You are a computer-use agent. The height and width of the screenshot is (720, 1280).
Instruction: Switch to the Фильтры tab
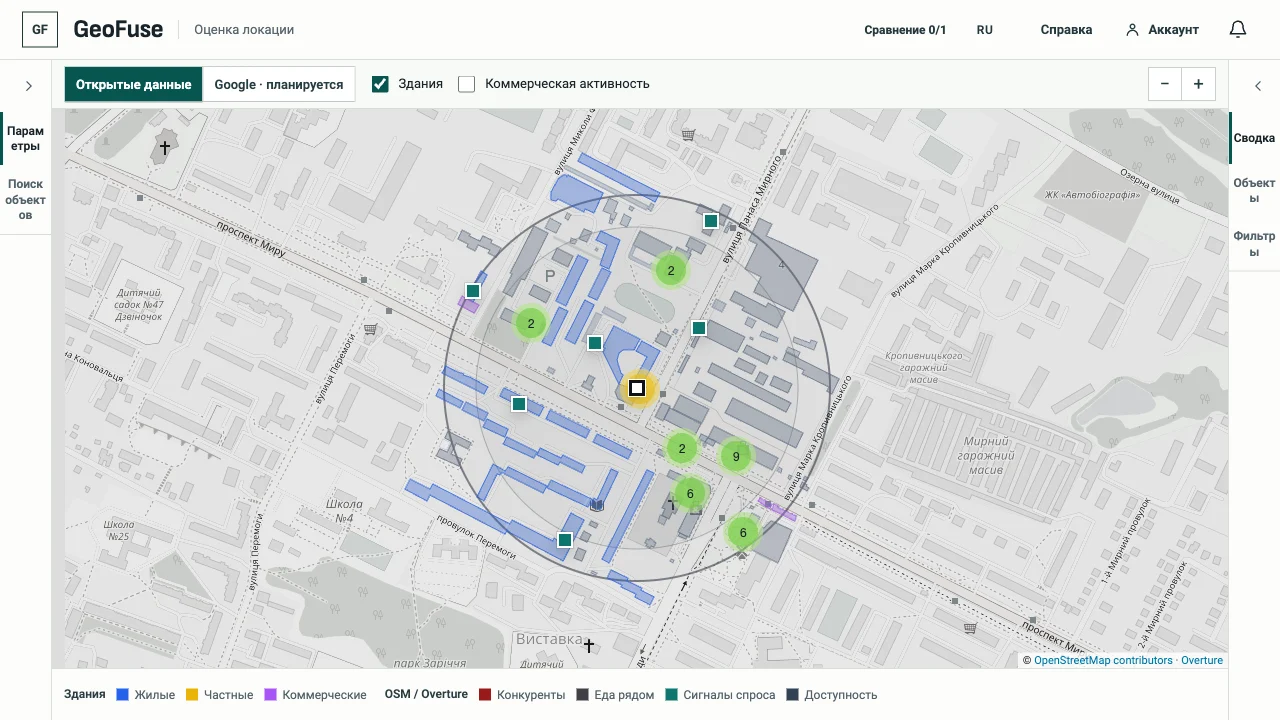[x=1254, y=244]
